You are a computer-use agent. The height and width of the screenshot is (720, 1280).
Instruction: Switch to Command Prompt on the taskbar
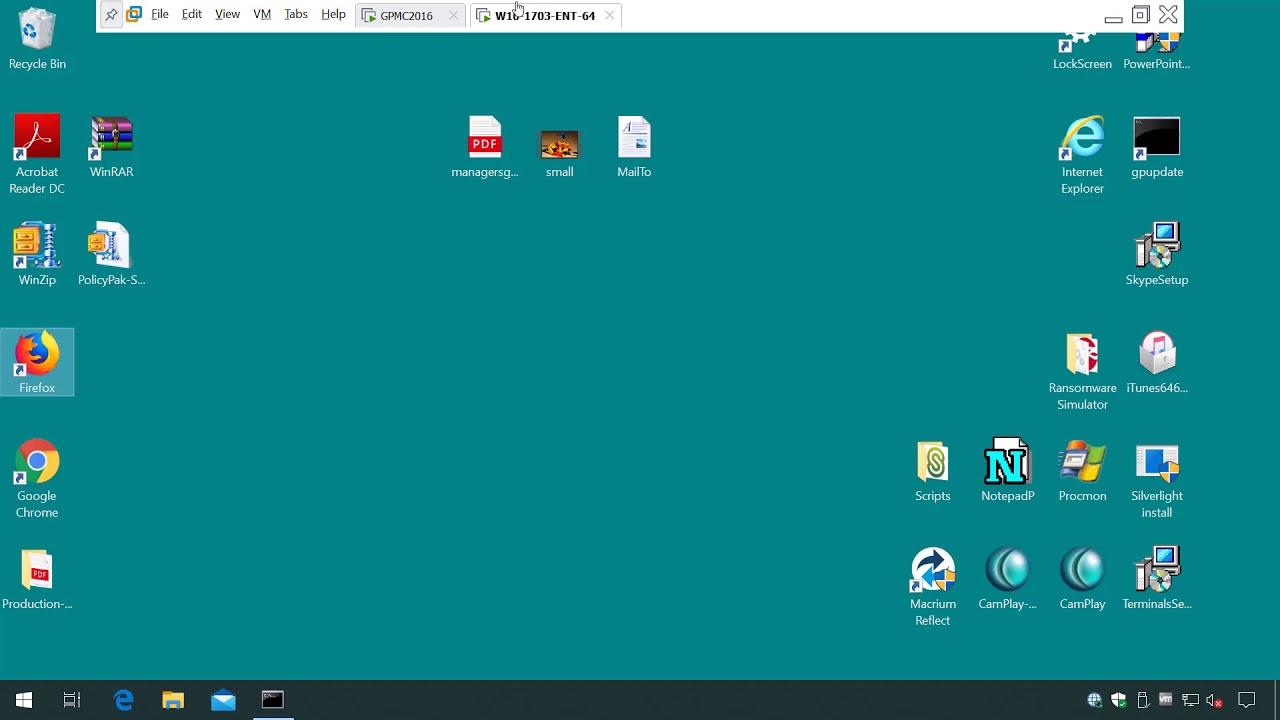pyautogui.click(x=272, y=700)
